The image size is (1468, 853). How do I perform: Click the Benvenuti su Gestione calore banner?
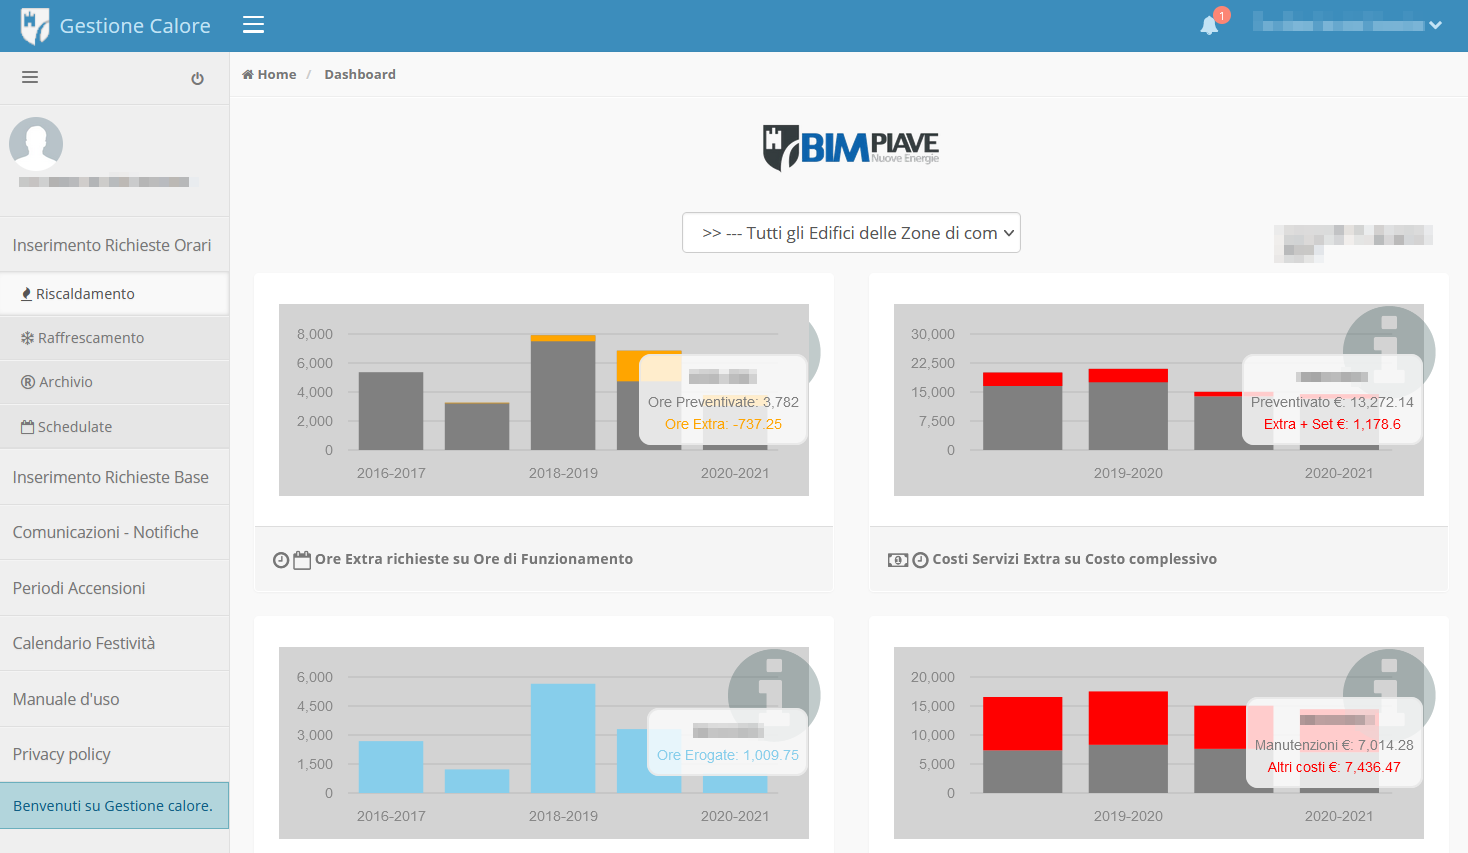[x=114, y=805]
